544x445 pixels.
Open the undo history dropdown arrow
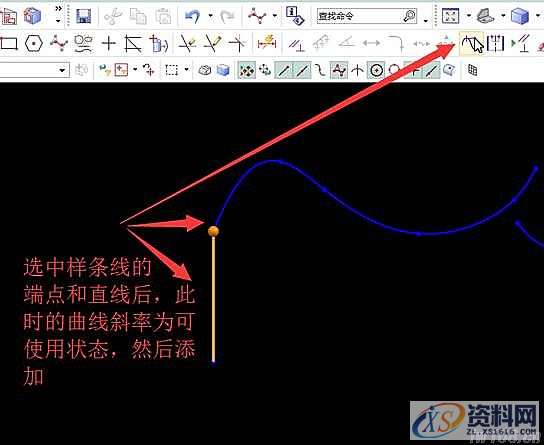pos(210,16)
